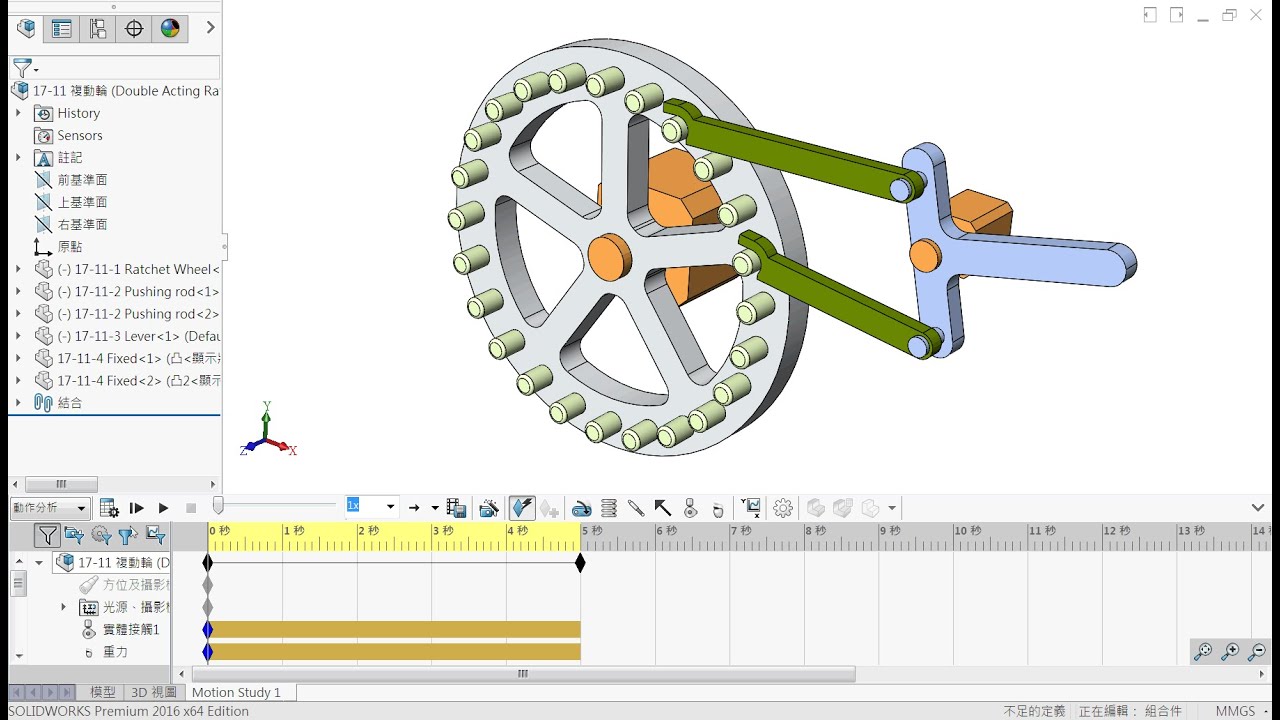Image resolution: width=1280 pixels, height=720 pixels.
Task: Open Motion Study Properties gear icon
Action: click(783, 508)
